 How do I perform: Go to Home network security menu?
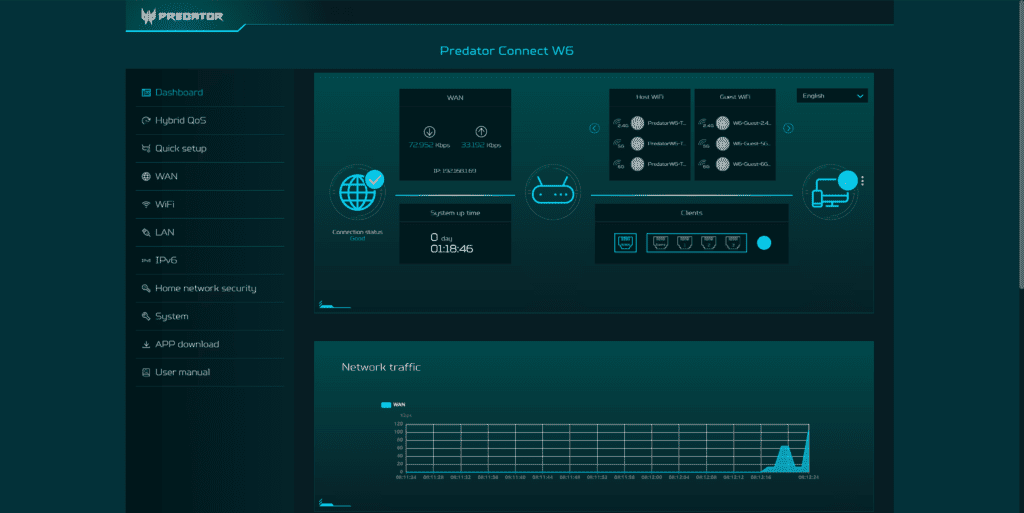point(205,288)
